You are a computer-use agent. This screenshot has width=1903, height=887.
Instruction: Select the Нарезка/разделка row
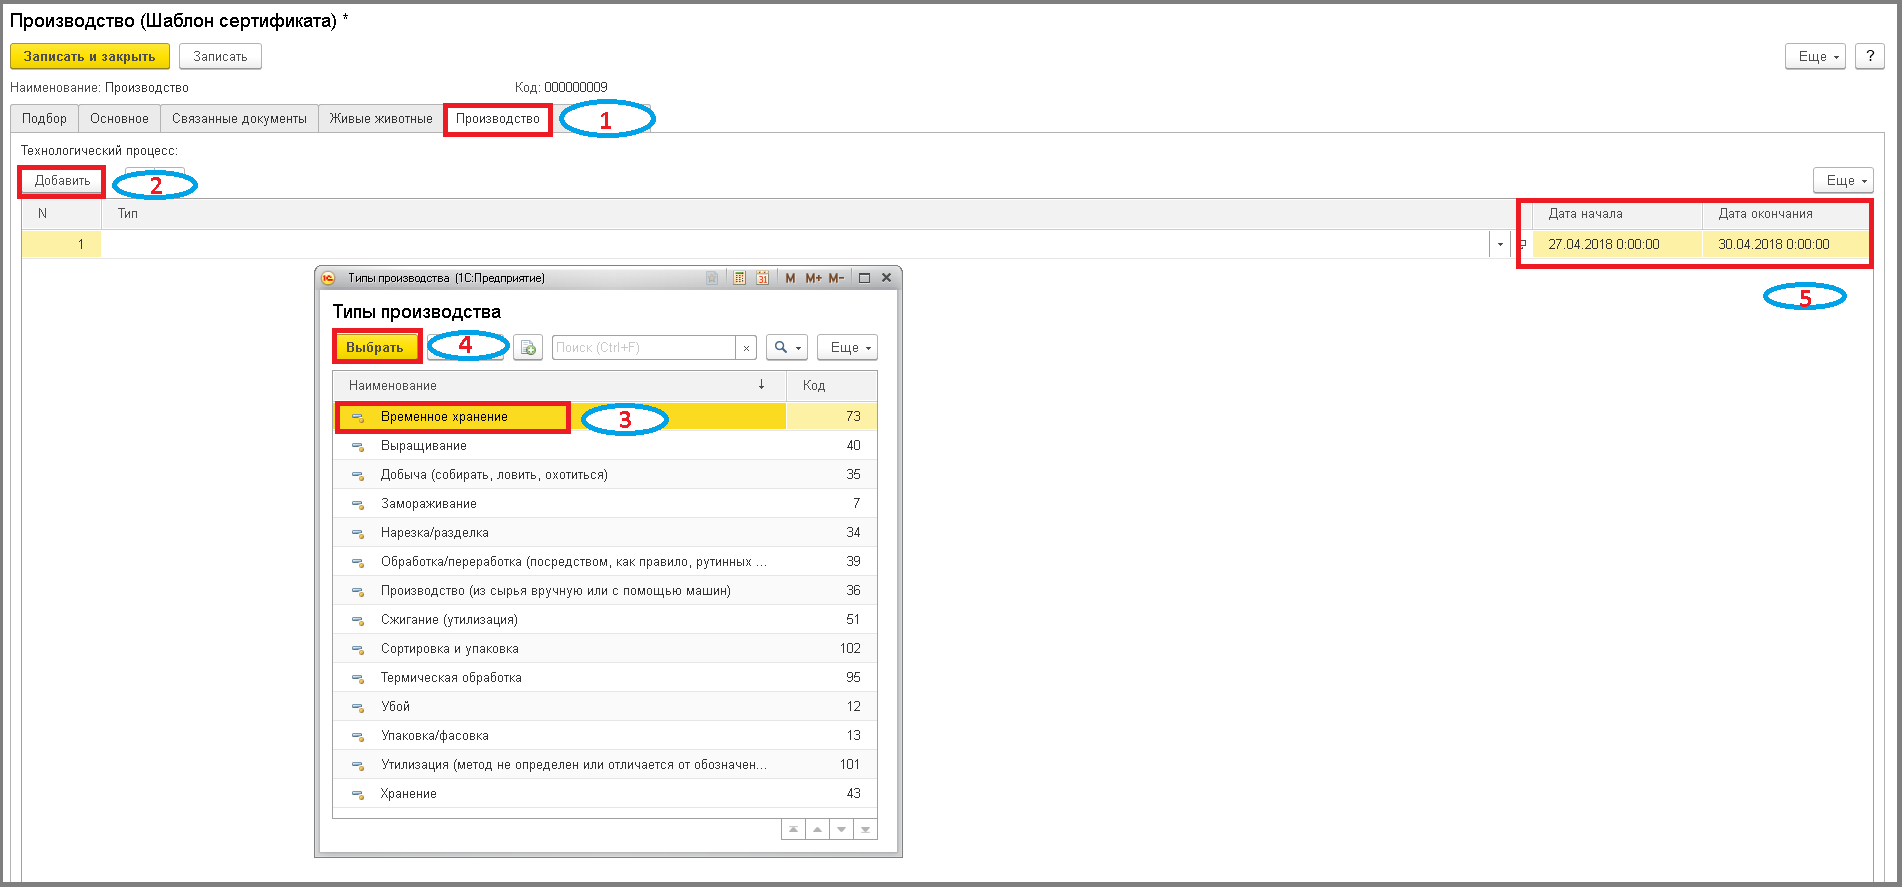(605, 533)
